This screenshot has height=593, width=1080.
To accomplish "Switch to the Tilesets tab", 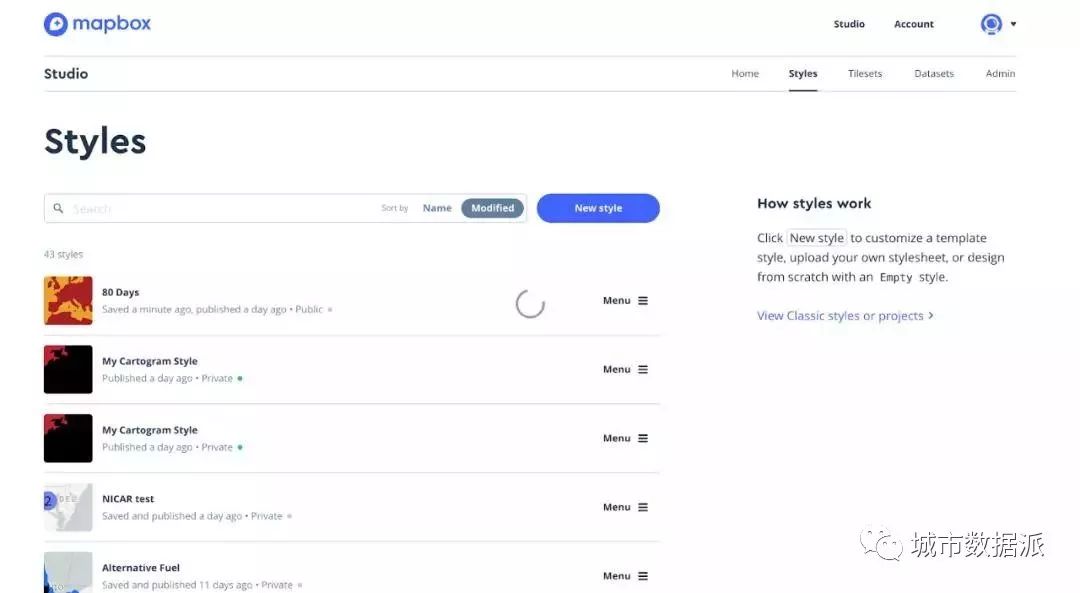I will coord(865,74).
